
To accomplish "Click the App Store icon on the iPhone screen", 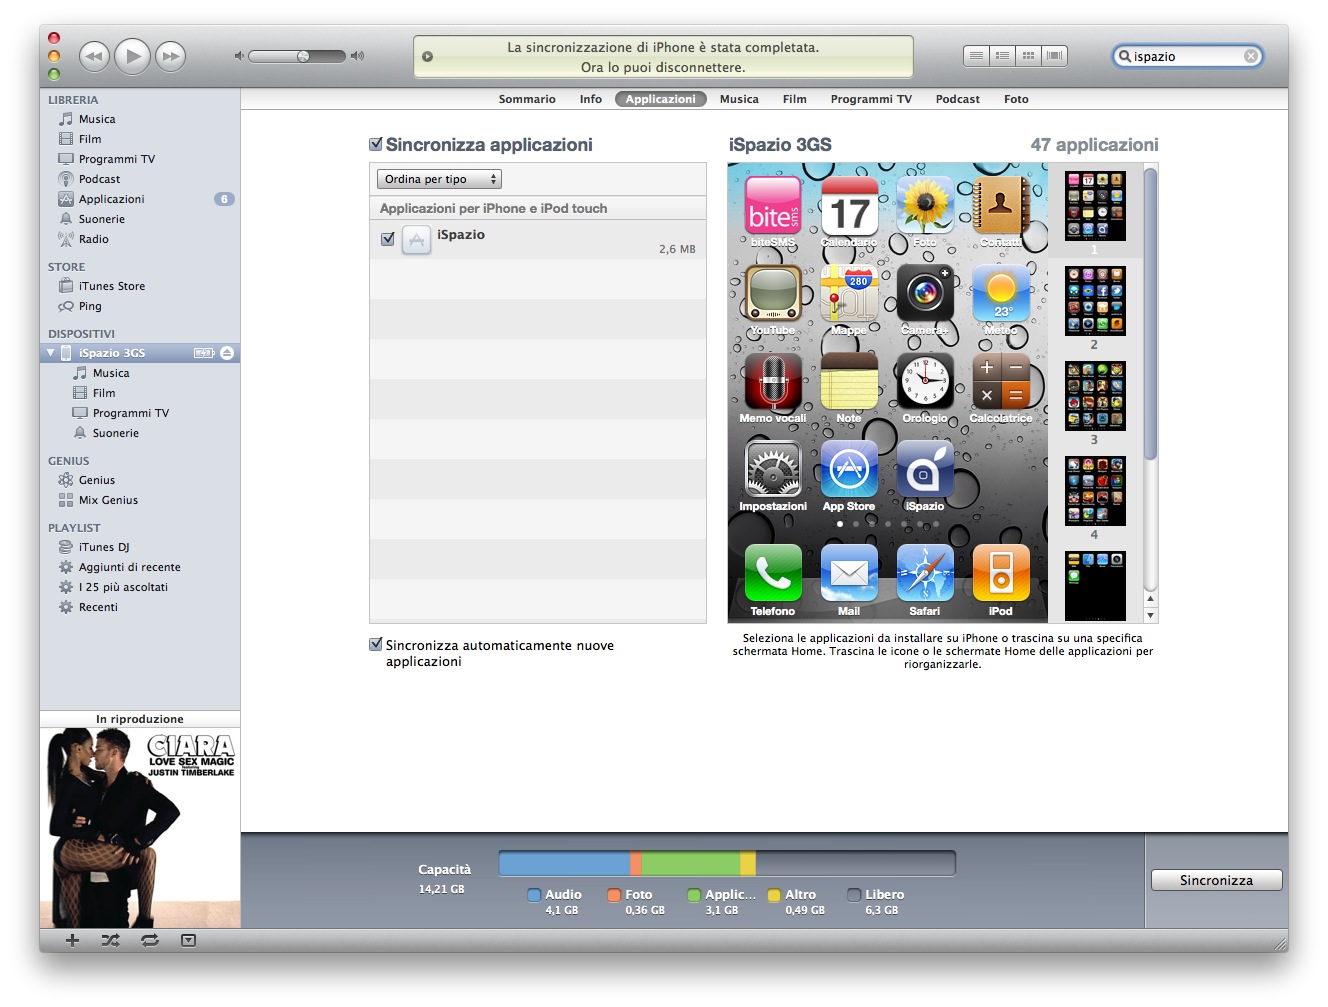I will [848, 470].
